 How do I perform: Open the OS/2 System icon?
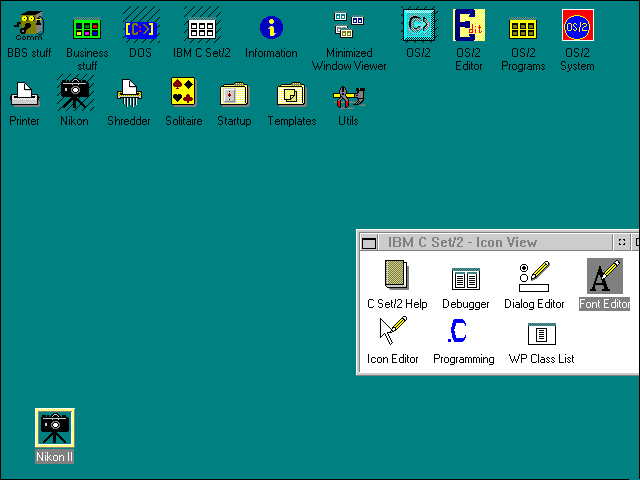pyautogui.click(x=578, y=25)
